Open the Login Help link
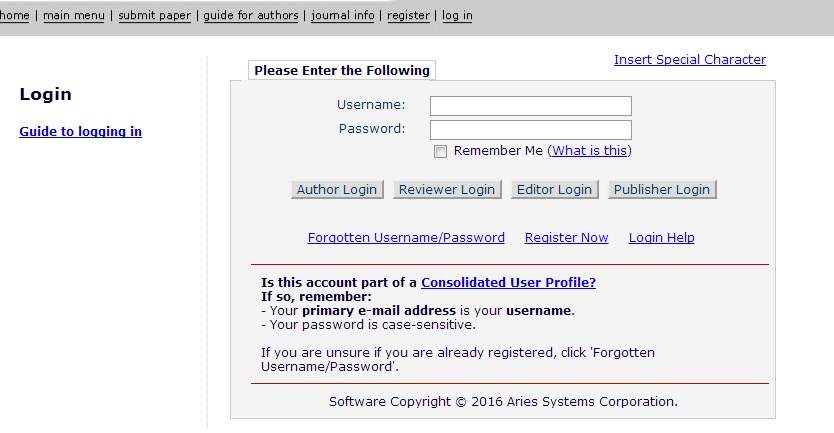Image resolution: width=834 pixels, height=433 pixels. (661, 238)
